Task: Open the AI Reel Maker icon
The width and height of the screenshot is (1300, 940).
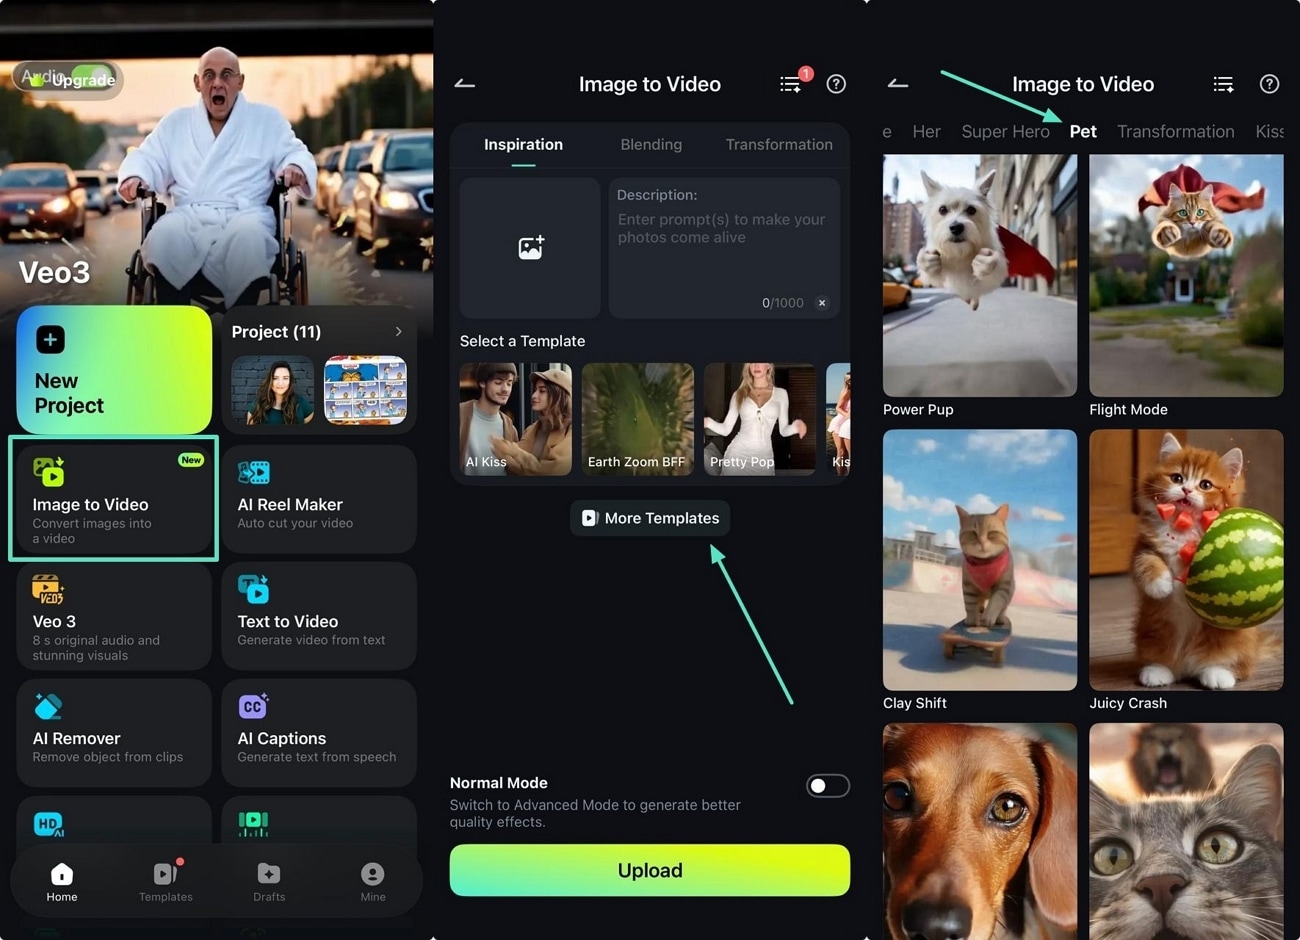Action: (254, 472)
